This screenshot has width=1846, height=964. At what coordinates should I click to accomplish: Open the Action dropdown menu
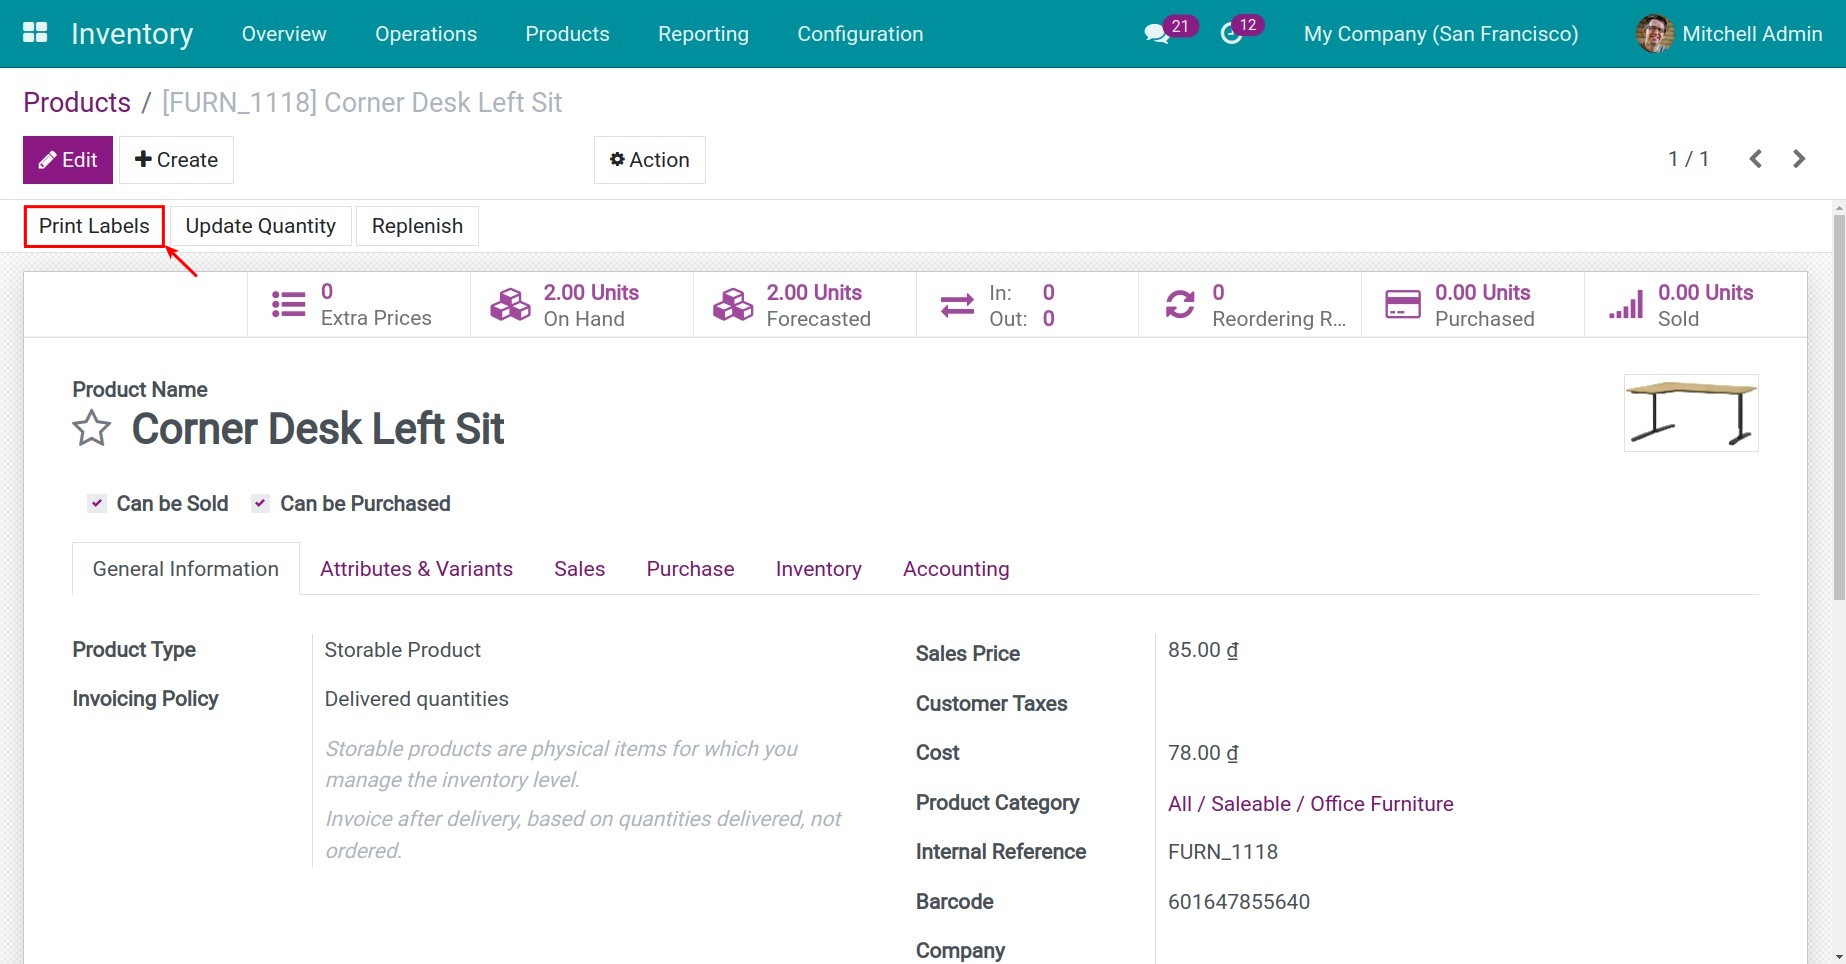650,160
